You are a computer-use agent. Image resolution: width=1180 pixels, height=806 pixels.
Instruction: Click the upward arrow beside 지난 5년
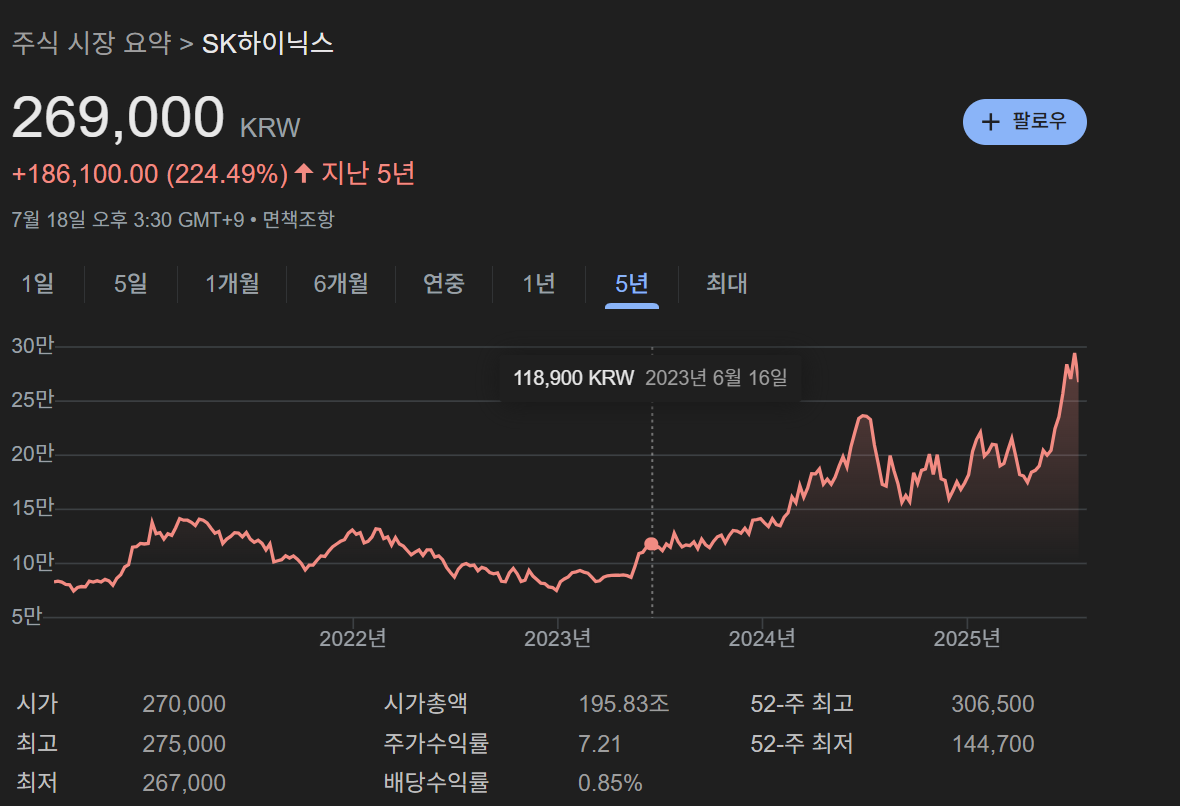point(304,173)
